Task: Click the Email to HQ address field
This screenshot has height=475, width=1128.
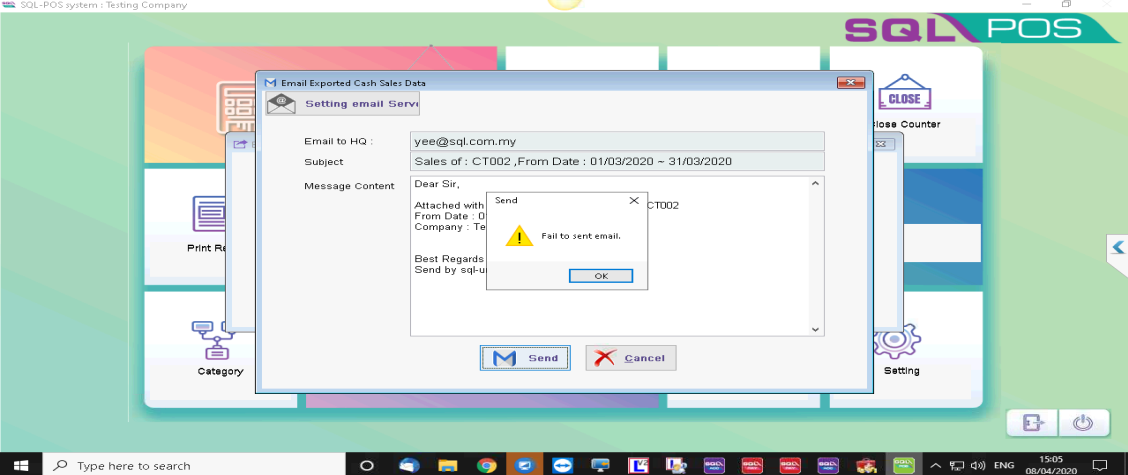Action: click(x=617, y=141)
